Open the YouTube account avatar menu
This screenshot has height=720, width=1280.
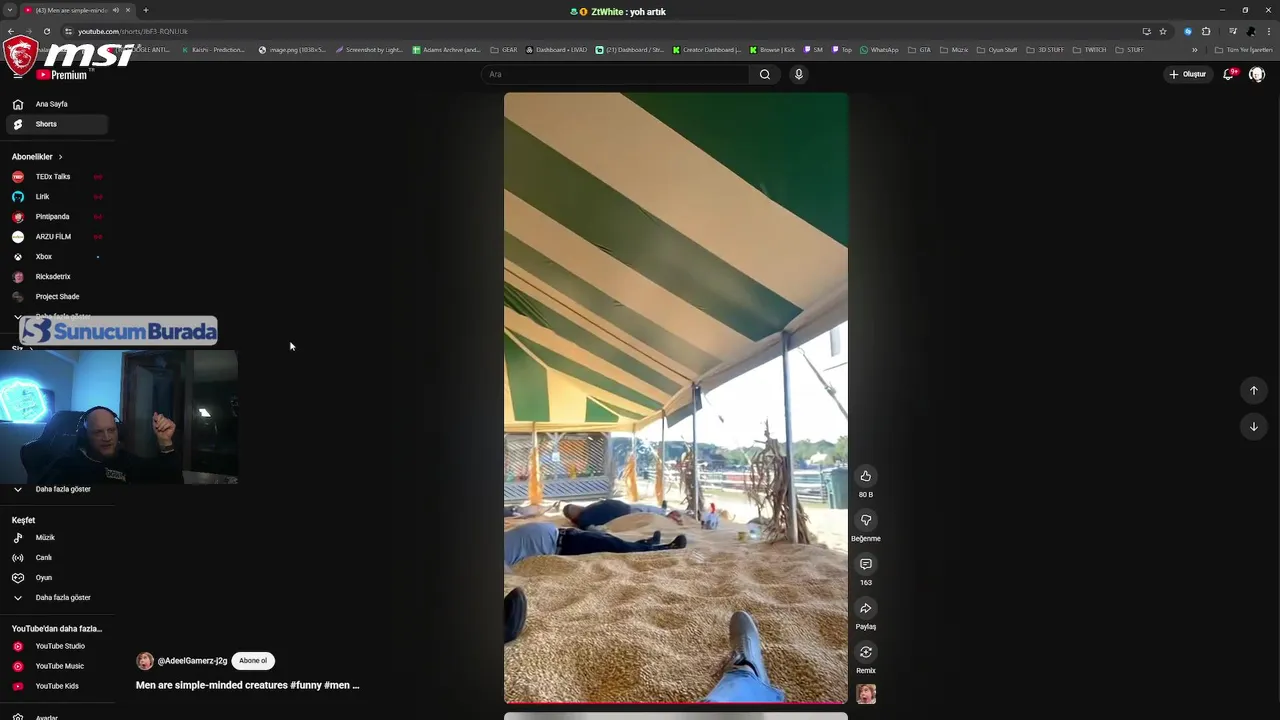tap(1257, 74)
